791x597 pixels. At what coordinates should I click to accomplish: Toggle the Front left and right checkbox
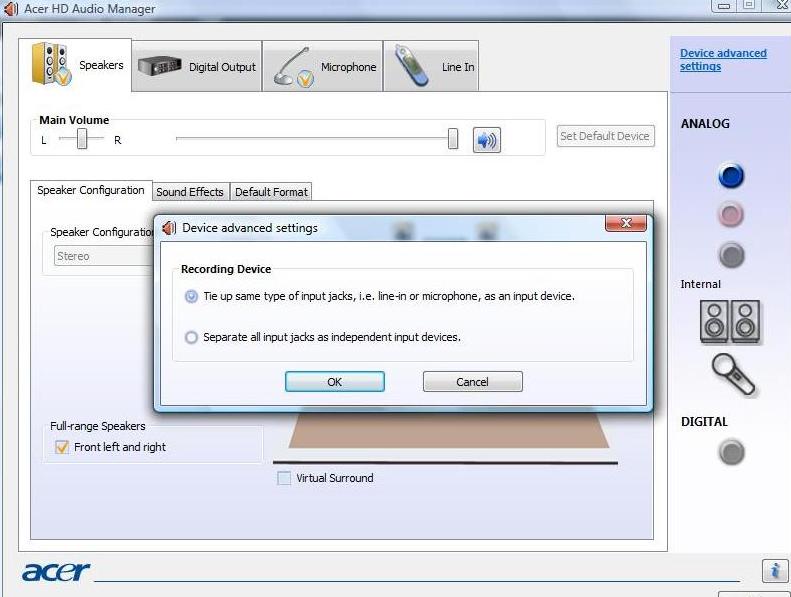click(62, 447)
